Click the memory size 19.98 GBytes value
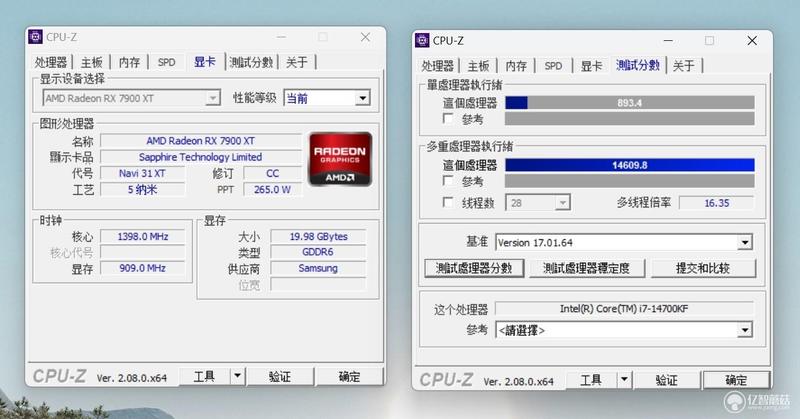This screenshot has width=800, height=419. pos(318,236)
